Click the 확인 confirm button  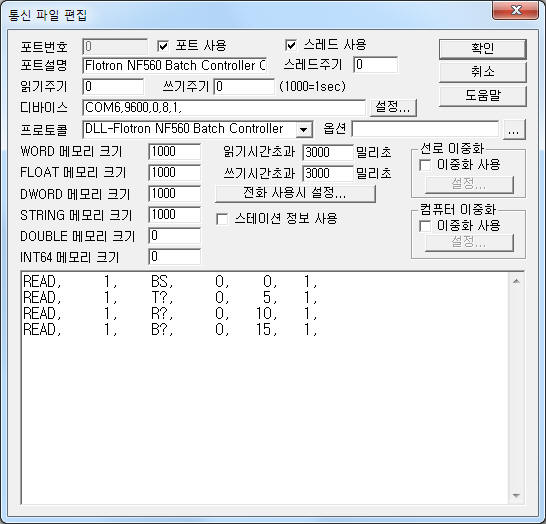click(x=482, y=49)
